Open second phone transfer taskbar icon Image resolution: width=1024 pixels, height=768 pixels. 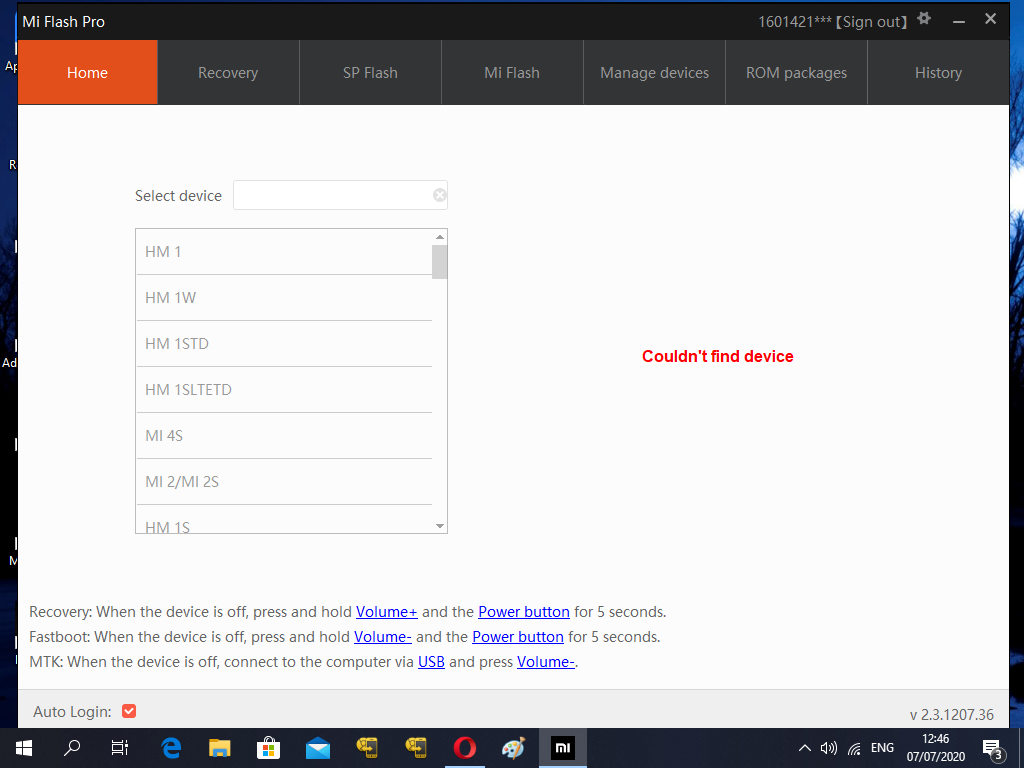tap(416, 748)
